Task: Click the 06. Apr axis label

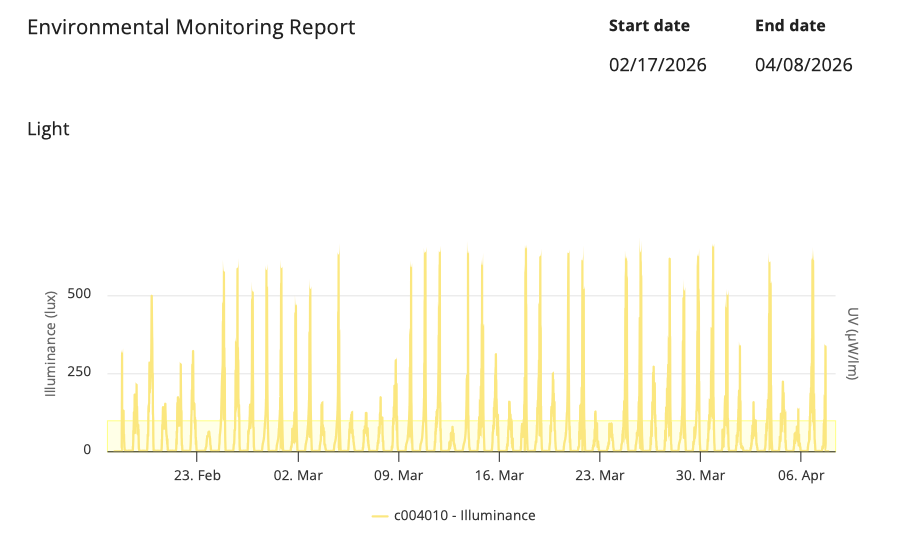Action: (801, 476)
